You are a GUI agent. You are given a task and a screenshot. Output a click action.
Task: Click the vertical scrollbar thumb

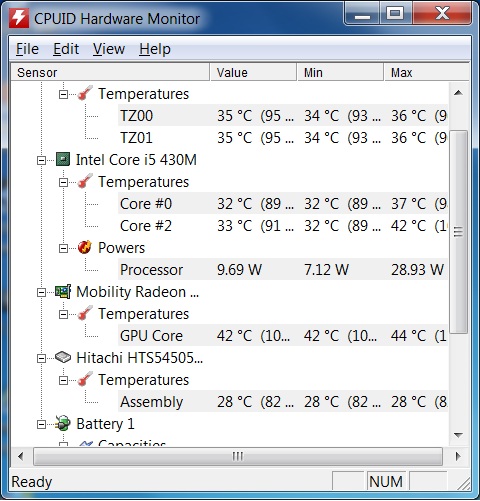[x=458, y=232]
